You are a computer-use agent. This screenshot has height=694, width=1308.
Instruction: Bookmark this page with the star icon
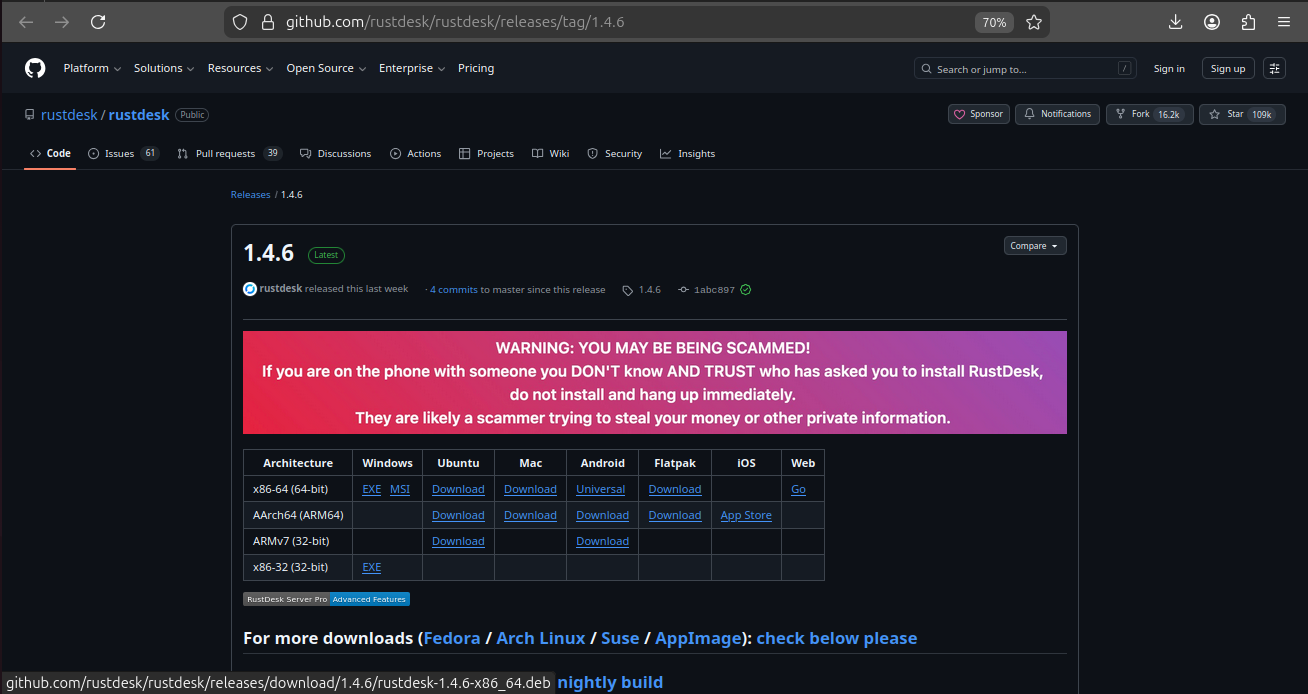(x=1034, y=22)
